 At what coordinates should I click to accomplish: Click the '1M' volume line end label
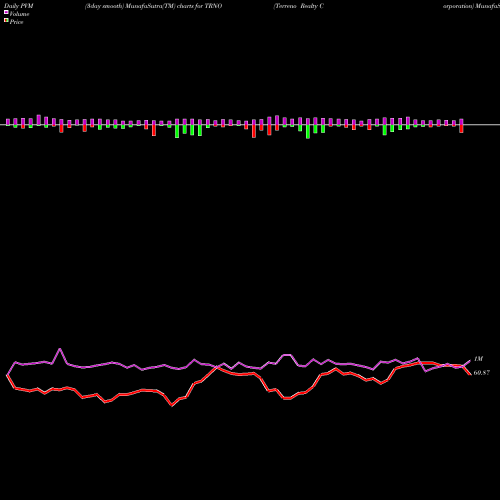pos(478,359)
